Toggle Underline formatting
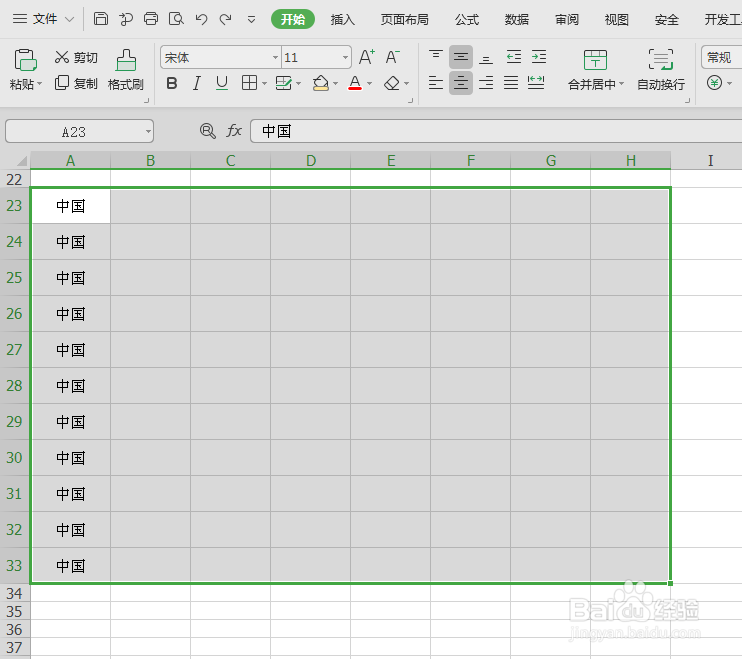The image size is (742, 659). (221, 83)
